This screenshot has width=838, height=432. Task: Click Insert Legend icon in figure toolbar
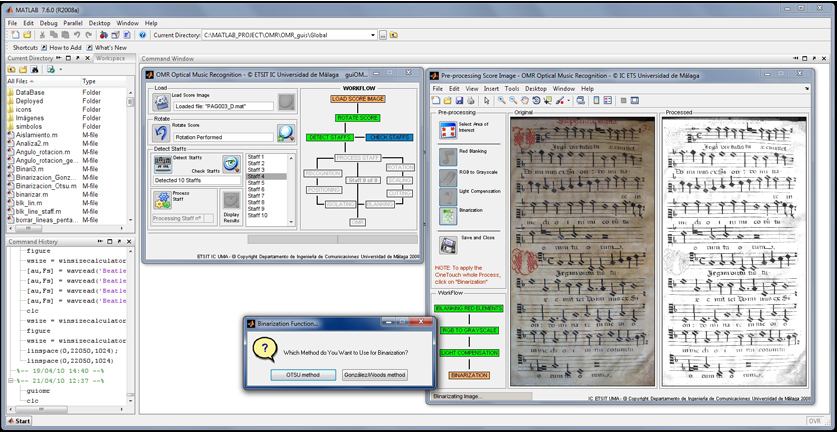pos(608,100)
